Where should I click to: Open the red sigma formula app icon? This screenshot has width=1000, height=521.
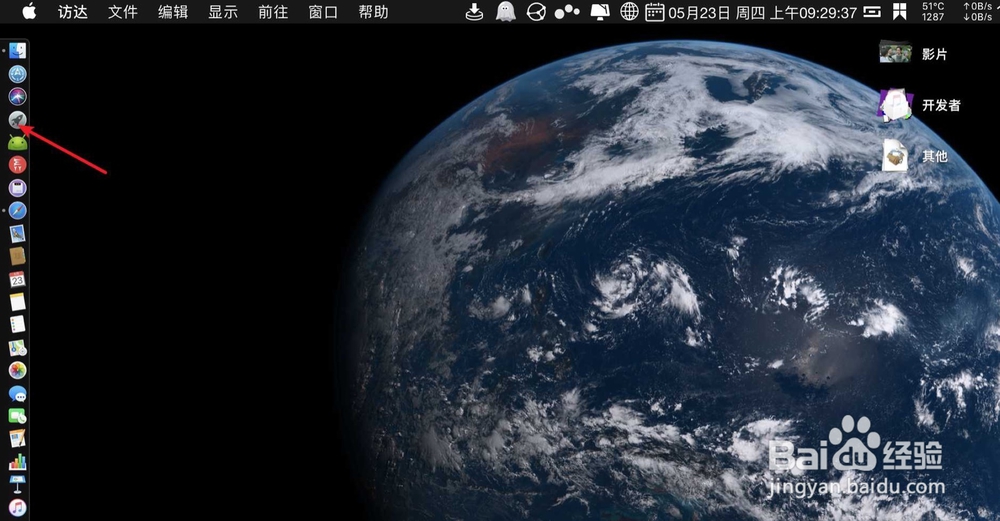(17, 165)
